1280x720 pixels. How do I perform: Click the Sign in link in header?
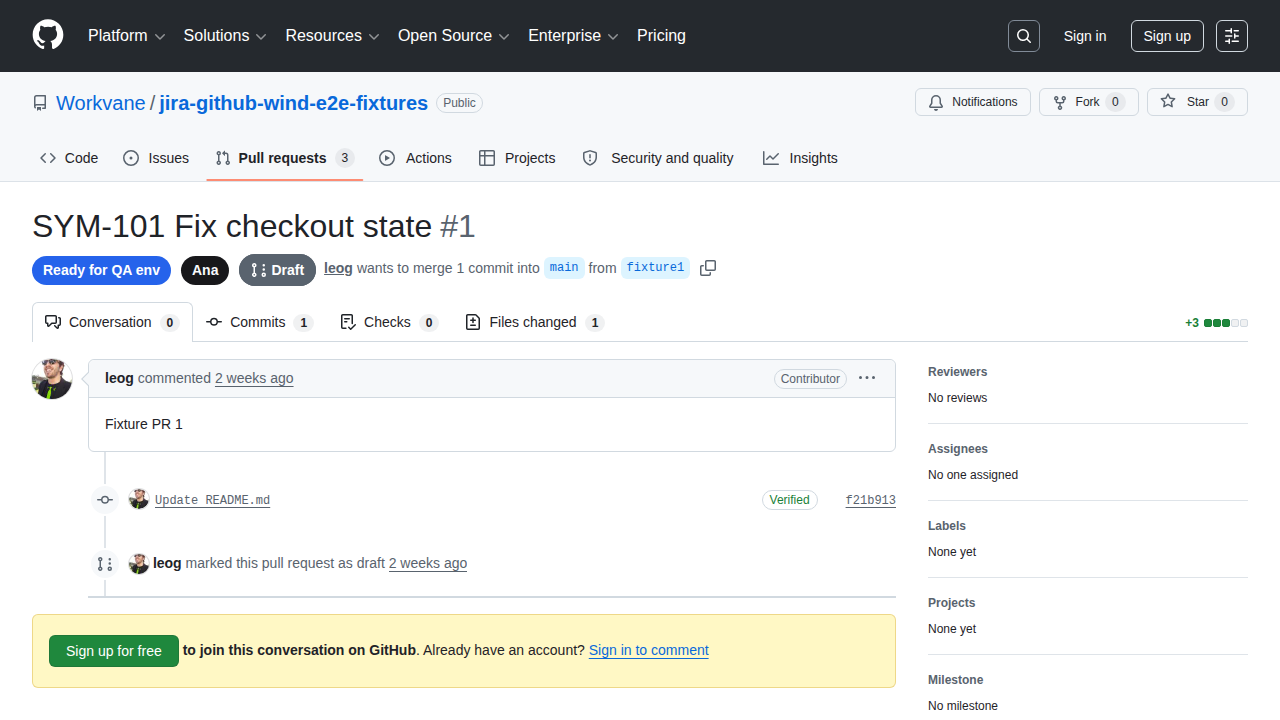(1085, 36)
